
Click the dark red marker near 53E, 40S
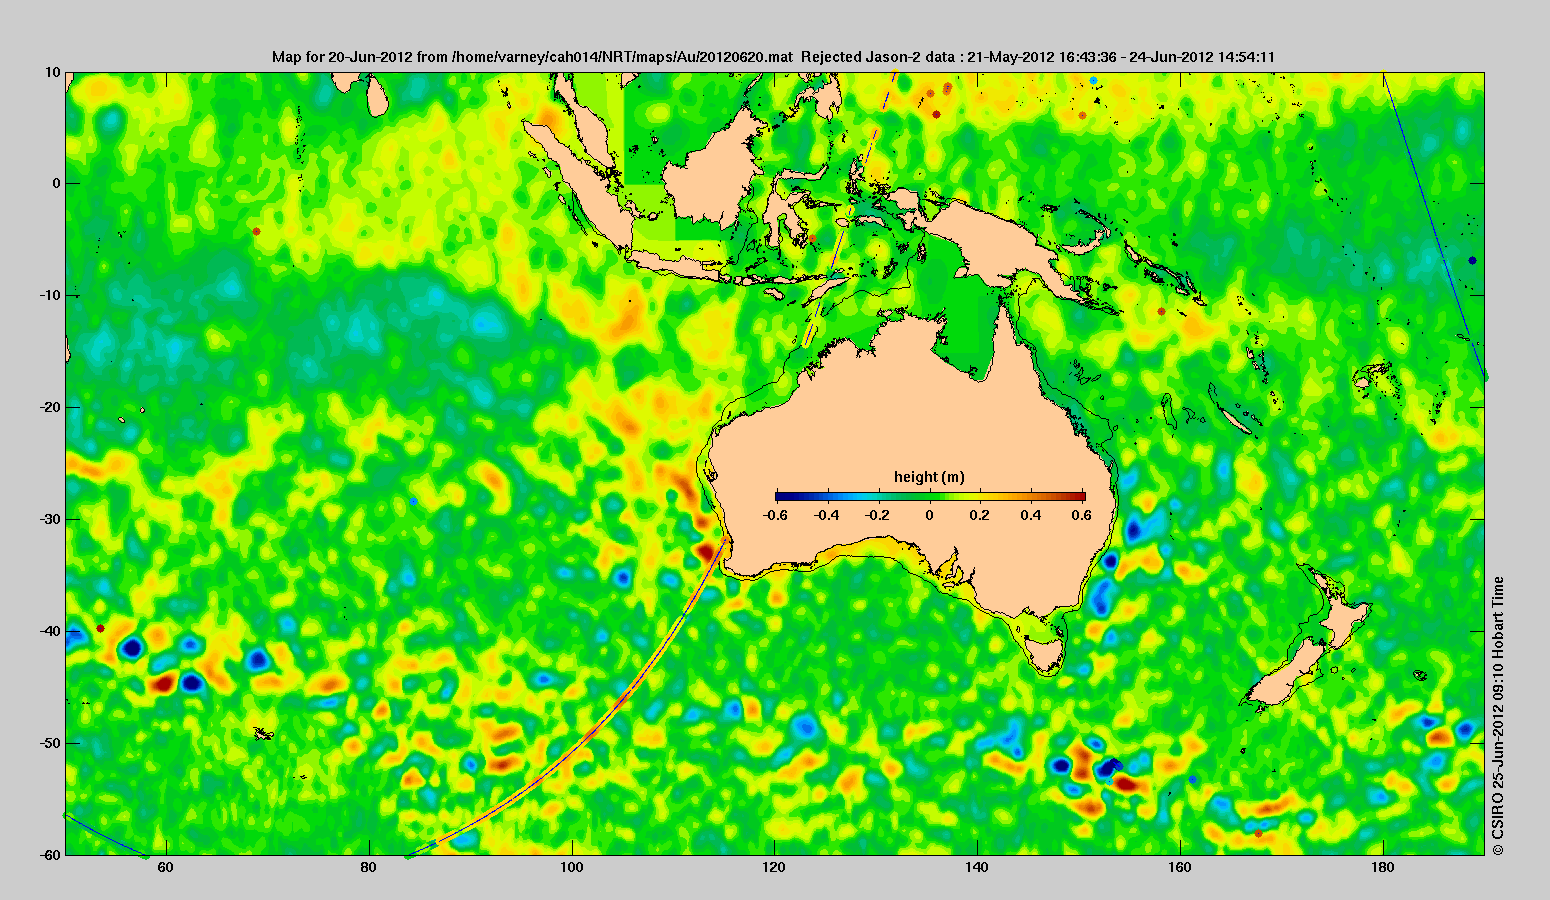point(100,628)
